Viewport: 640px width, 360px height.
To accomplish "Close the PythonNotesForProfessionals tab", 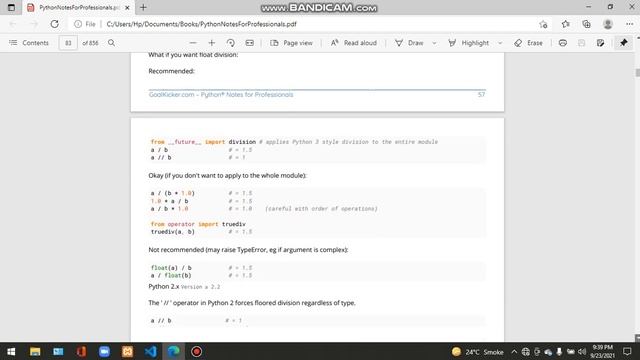I will 127,7.
